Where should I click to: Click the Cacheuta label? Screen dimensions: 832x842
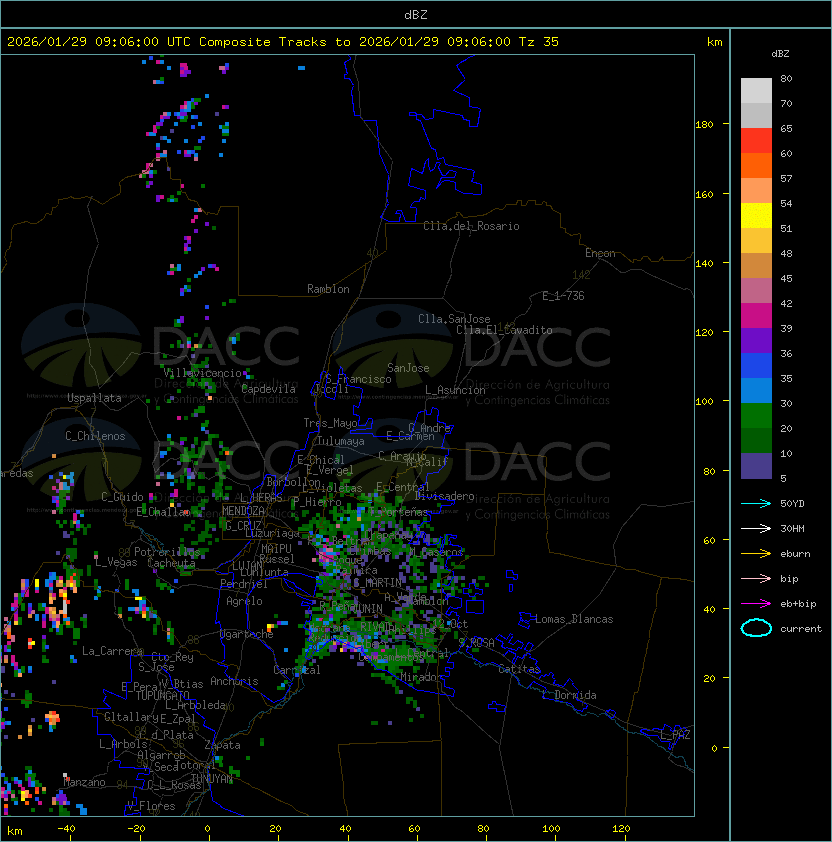coord(171,563)
